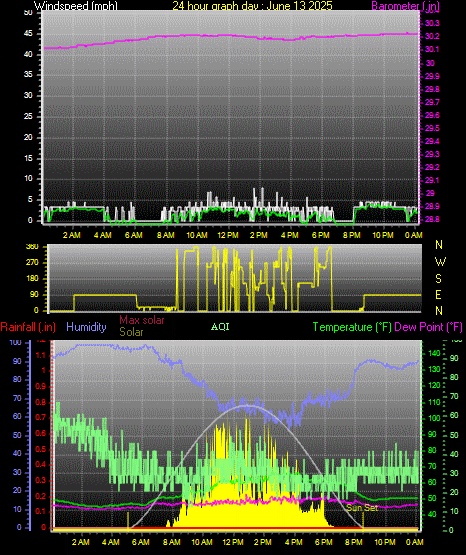Click the 30.1 barometer axis value

432,50
